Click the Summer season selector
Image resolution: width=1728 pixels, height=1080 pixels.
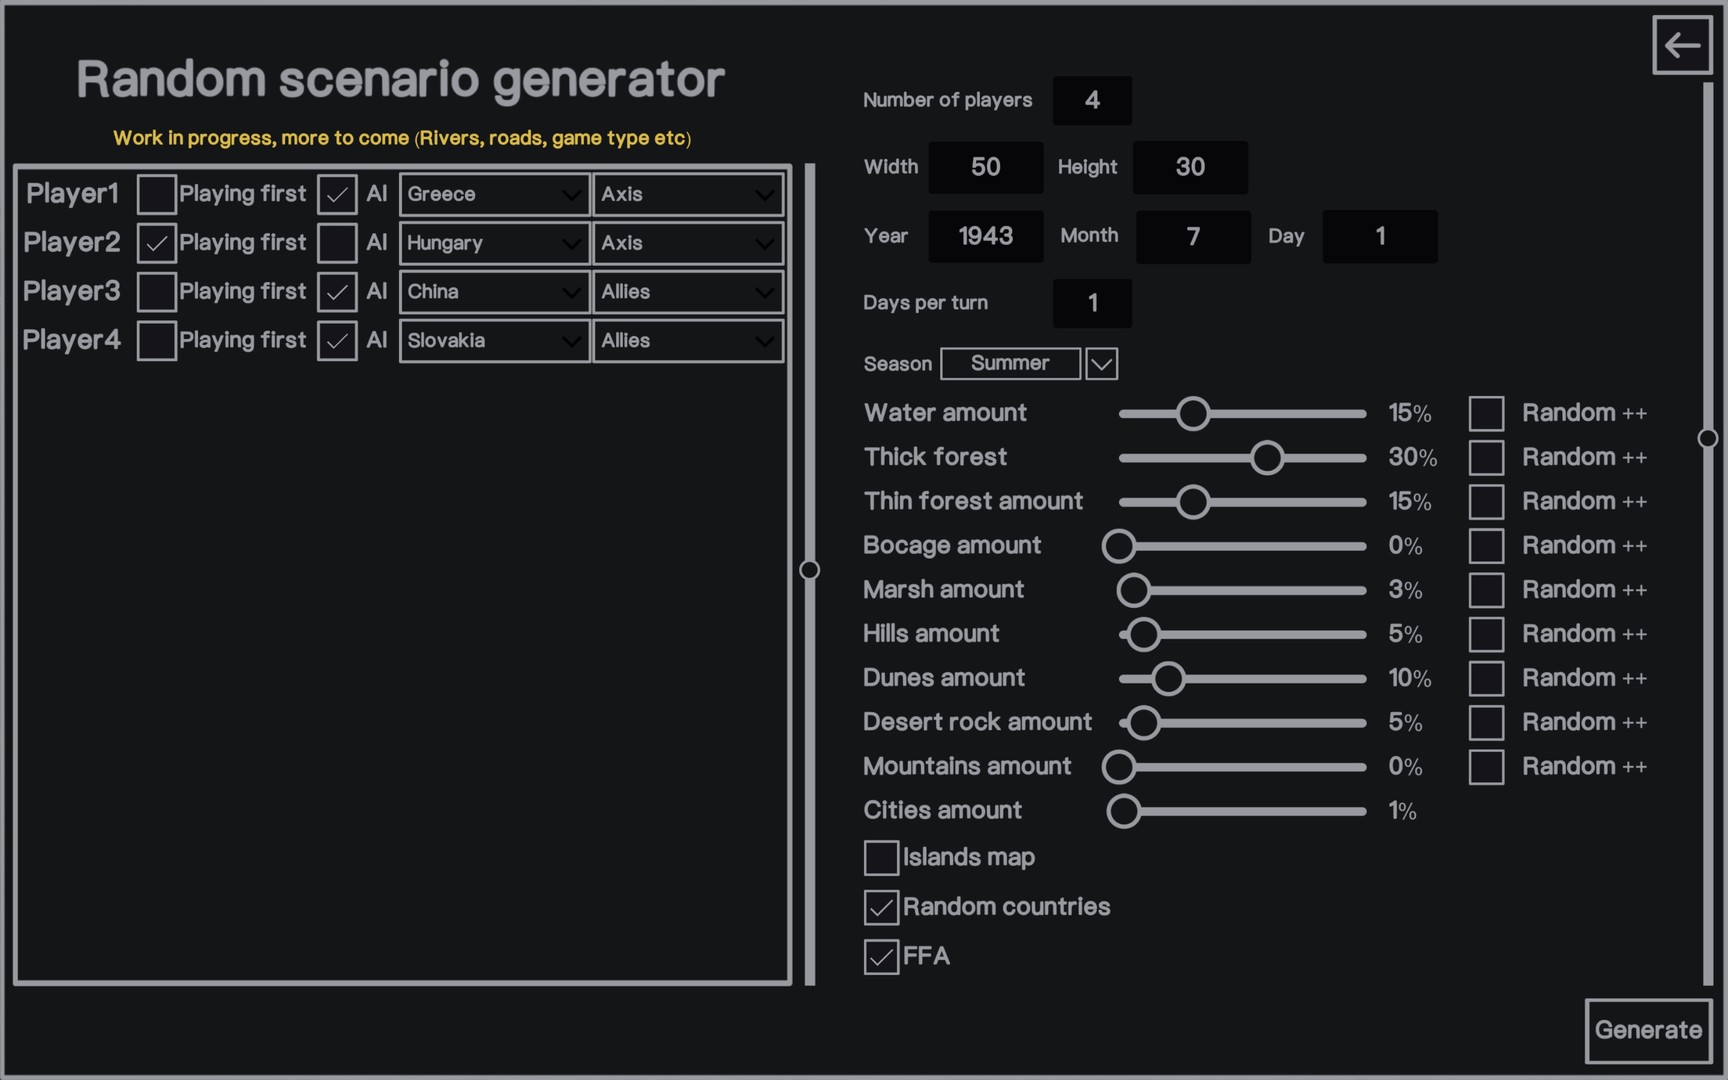pyautogui.click(x=1010, y=364)
